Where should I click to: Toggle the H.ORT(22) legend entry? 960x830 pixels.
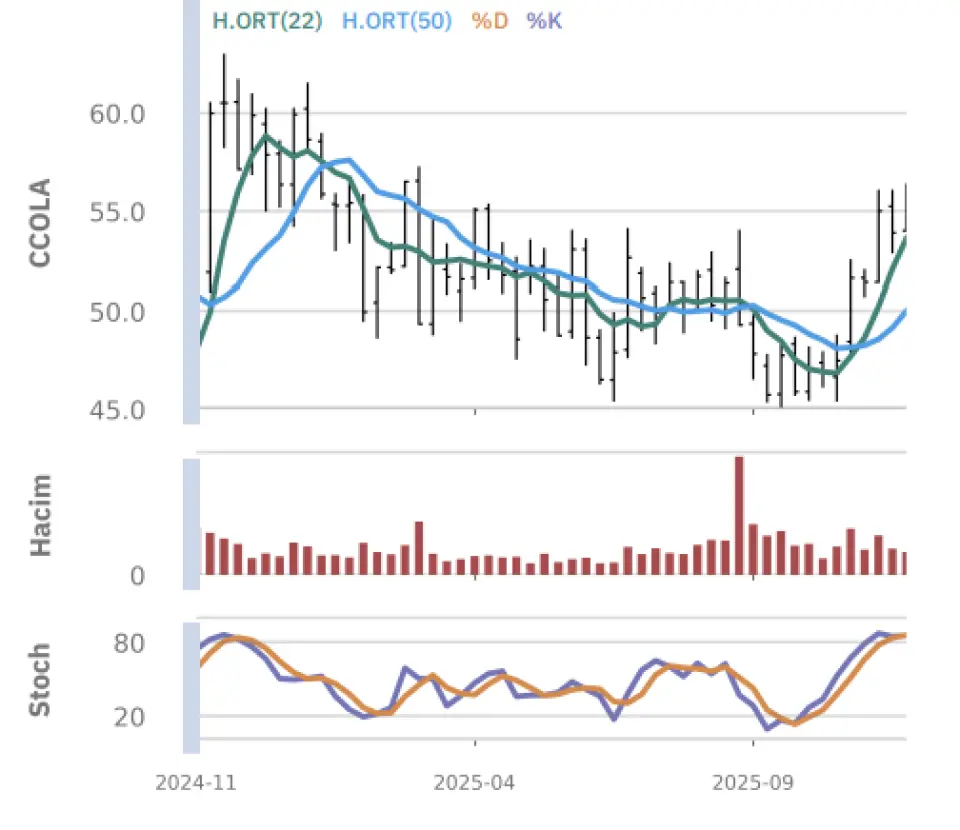[267, 20]
